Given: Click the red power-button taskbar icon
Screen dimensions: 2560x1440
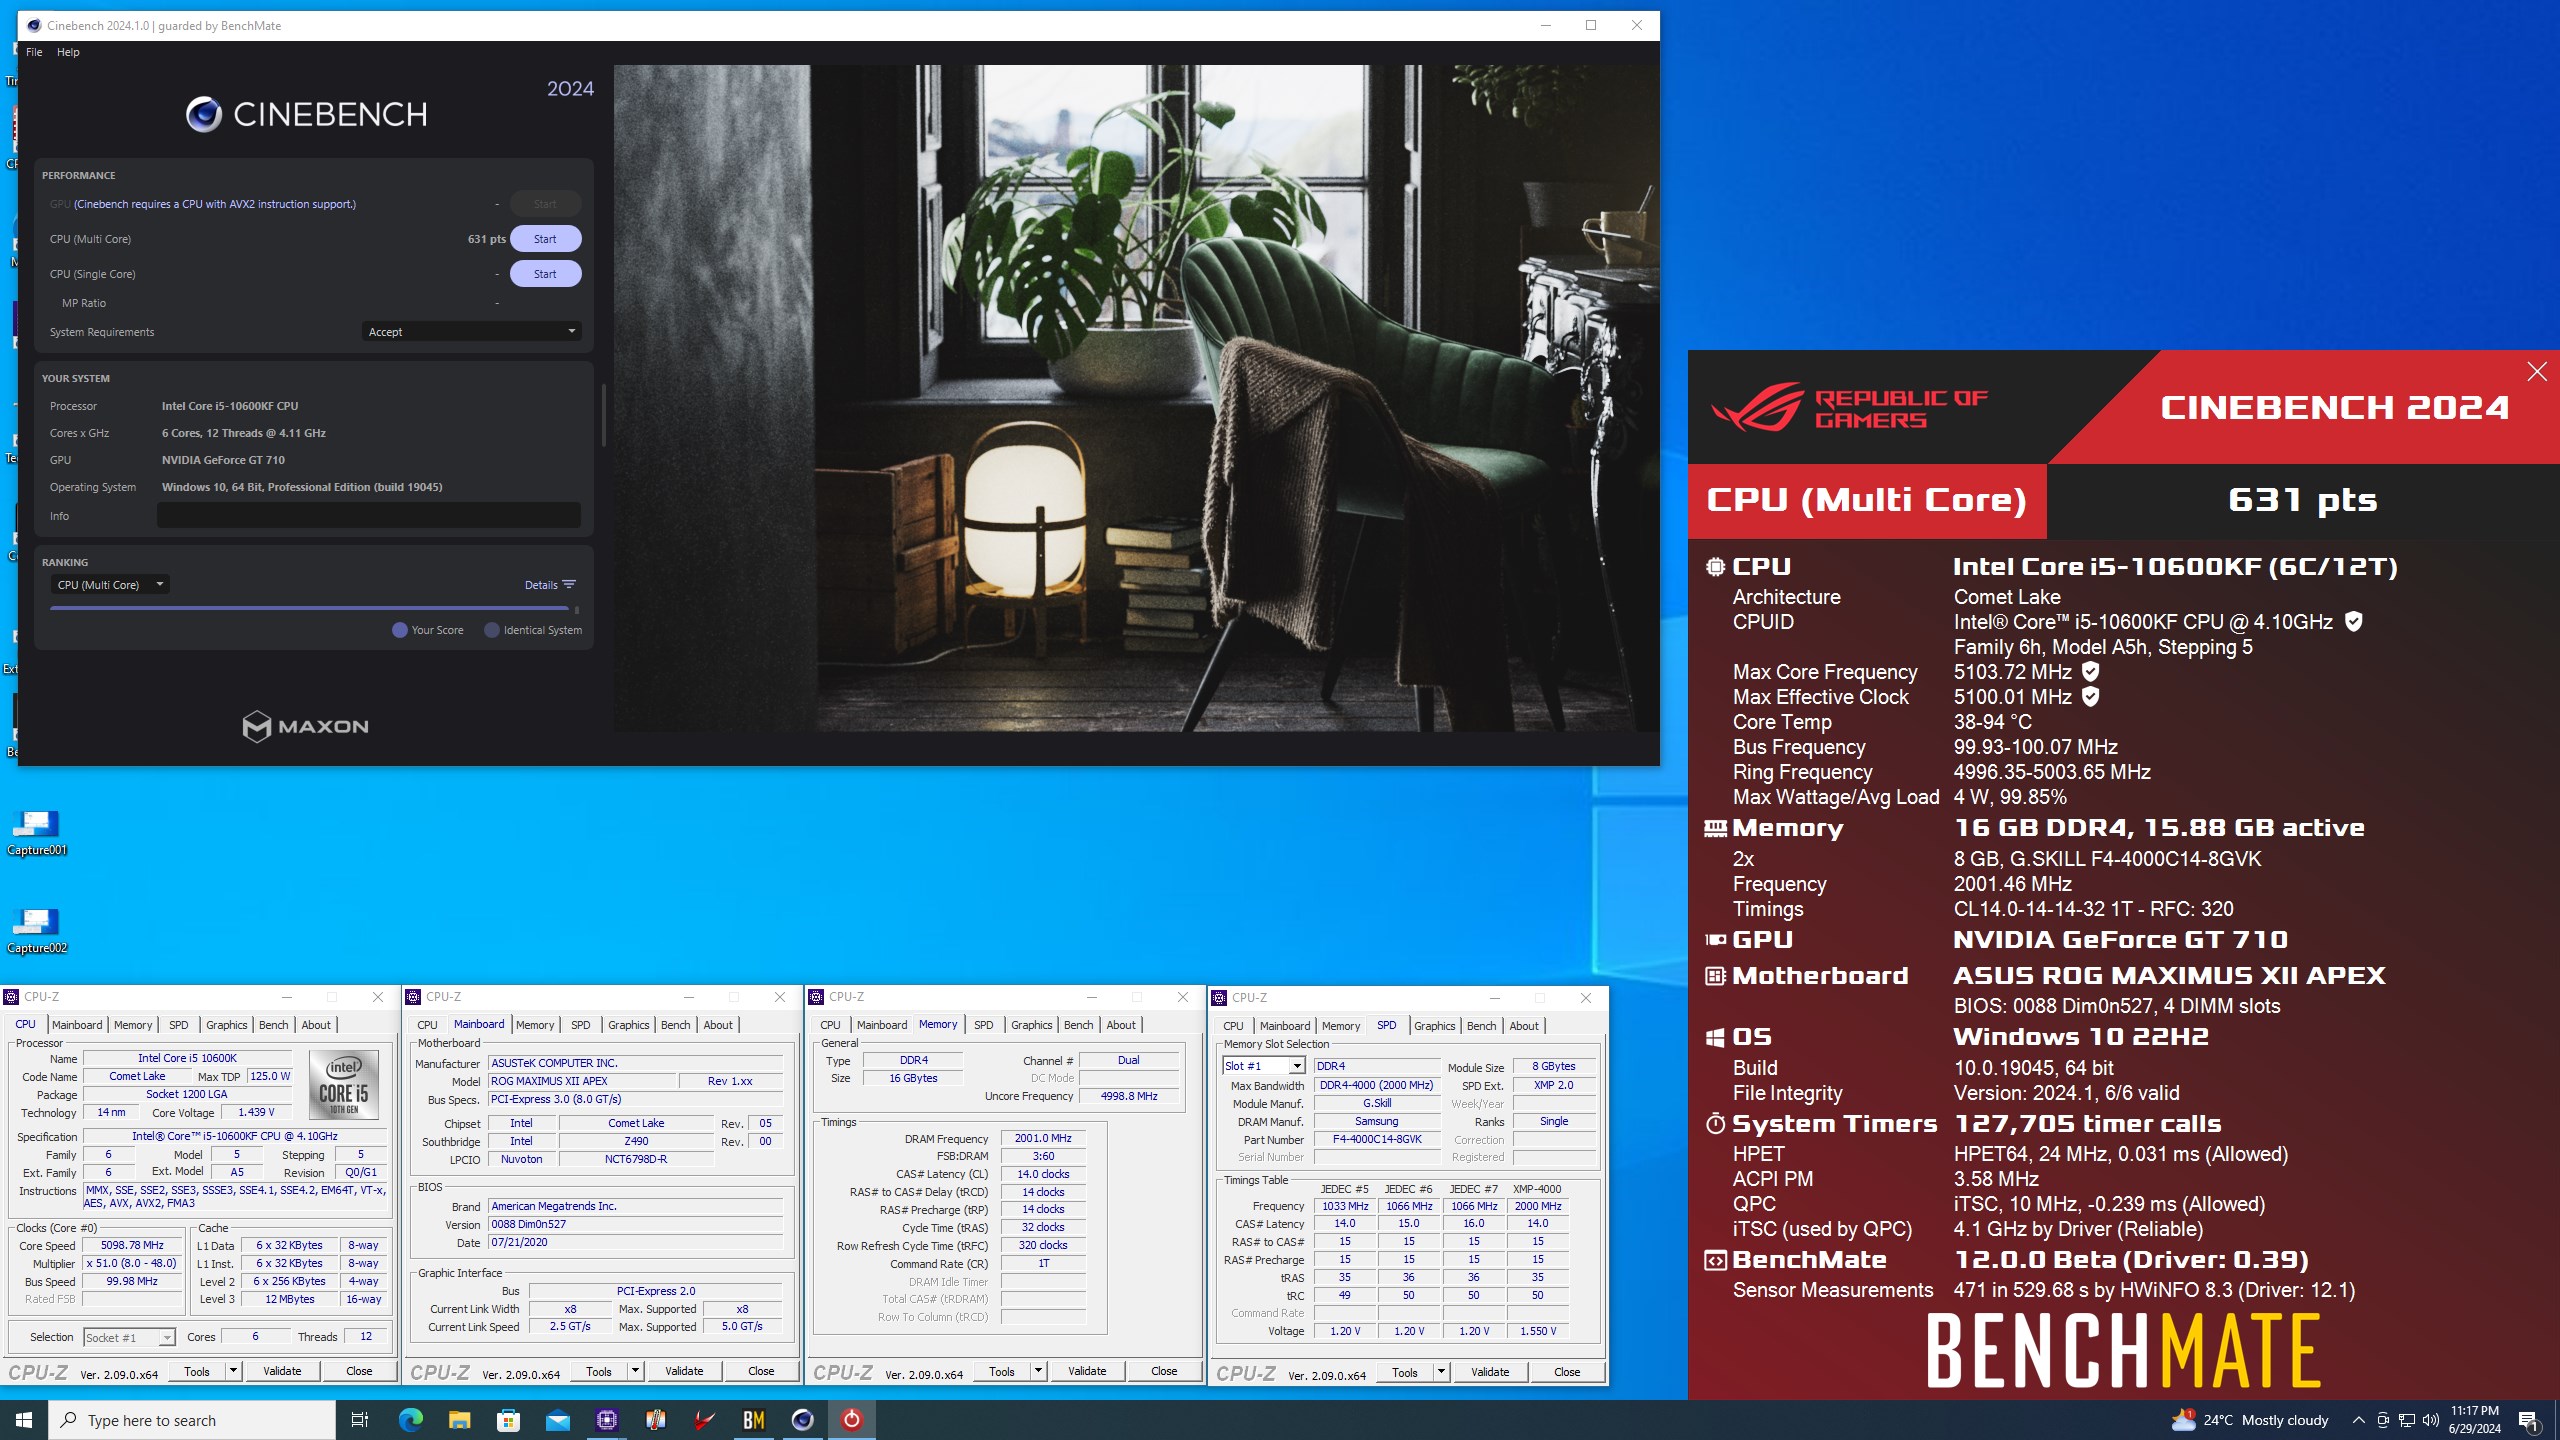Looking at the screenshot, I should [x=851, y=1420].
